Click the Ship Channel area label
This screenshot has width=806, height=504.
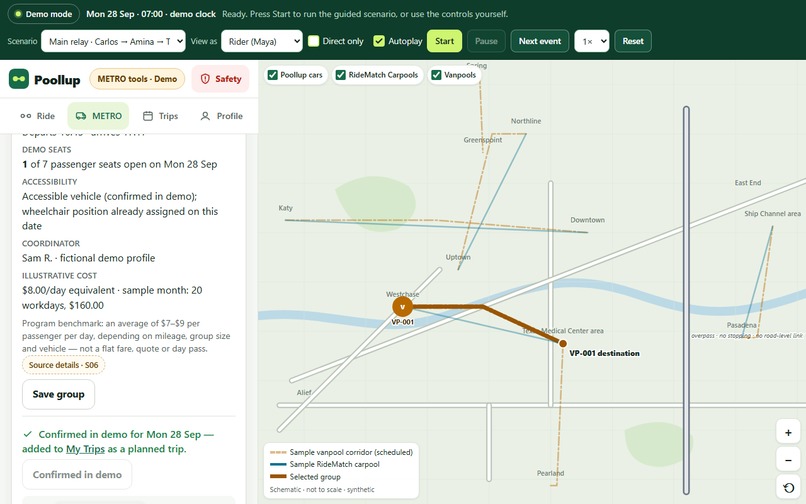[x=773, y=213]
